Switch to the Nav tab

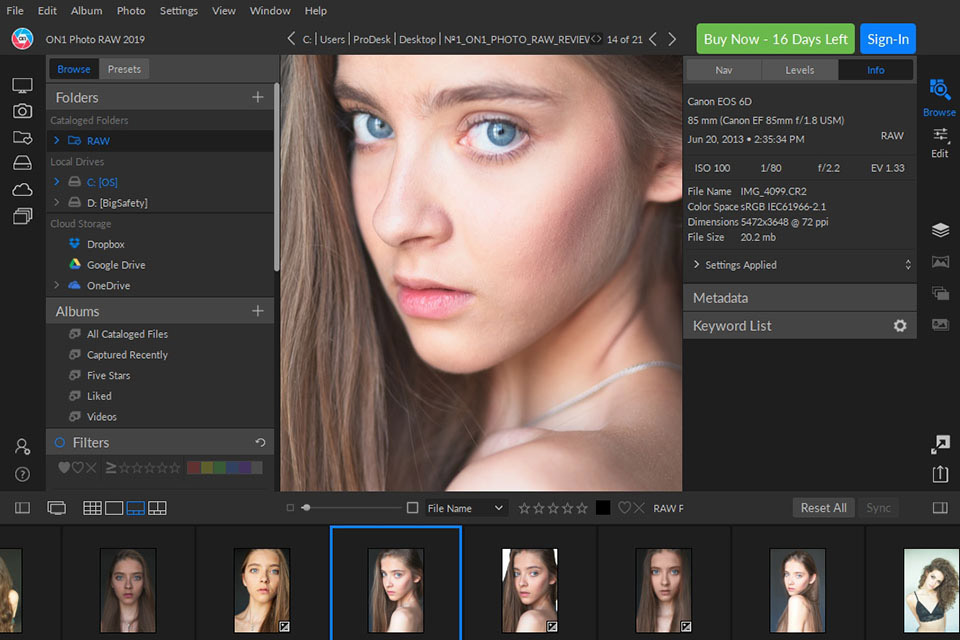724,70
